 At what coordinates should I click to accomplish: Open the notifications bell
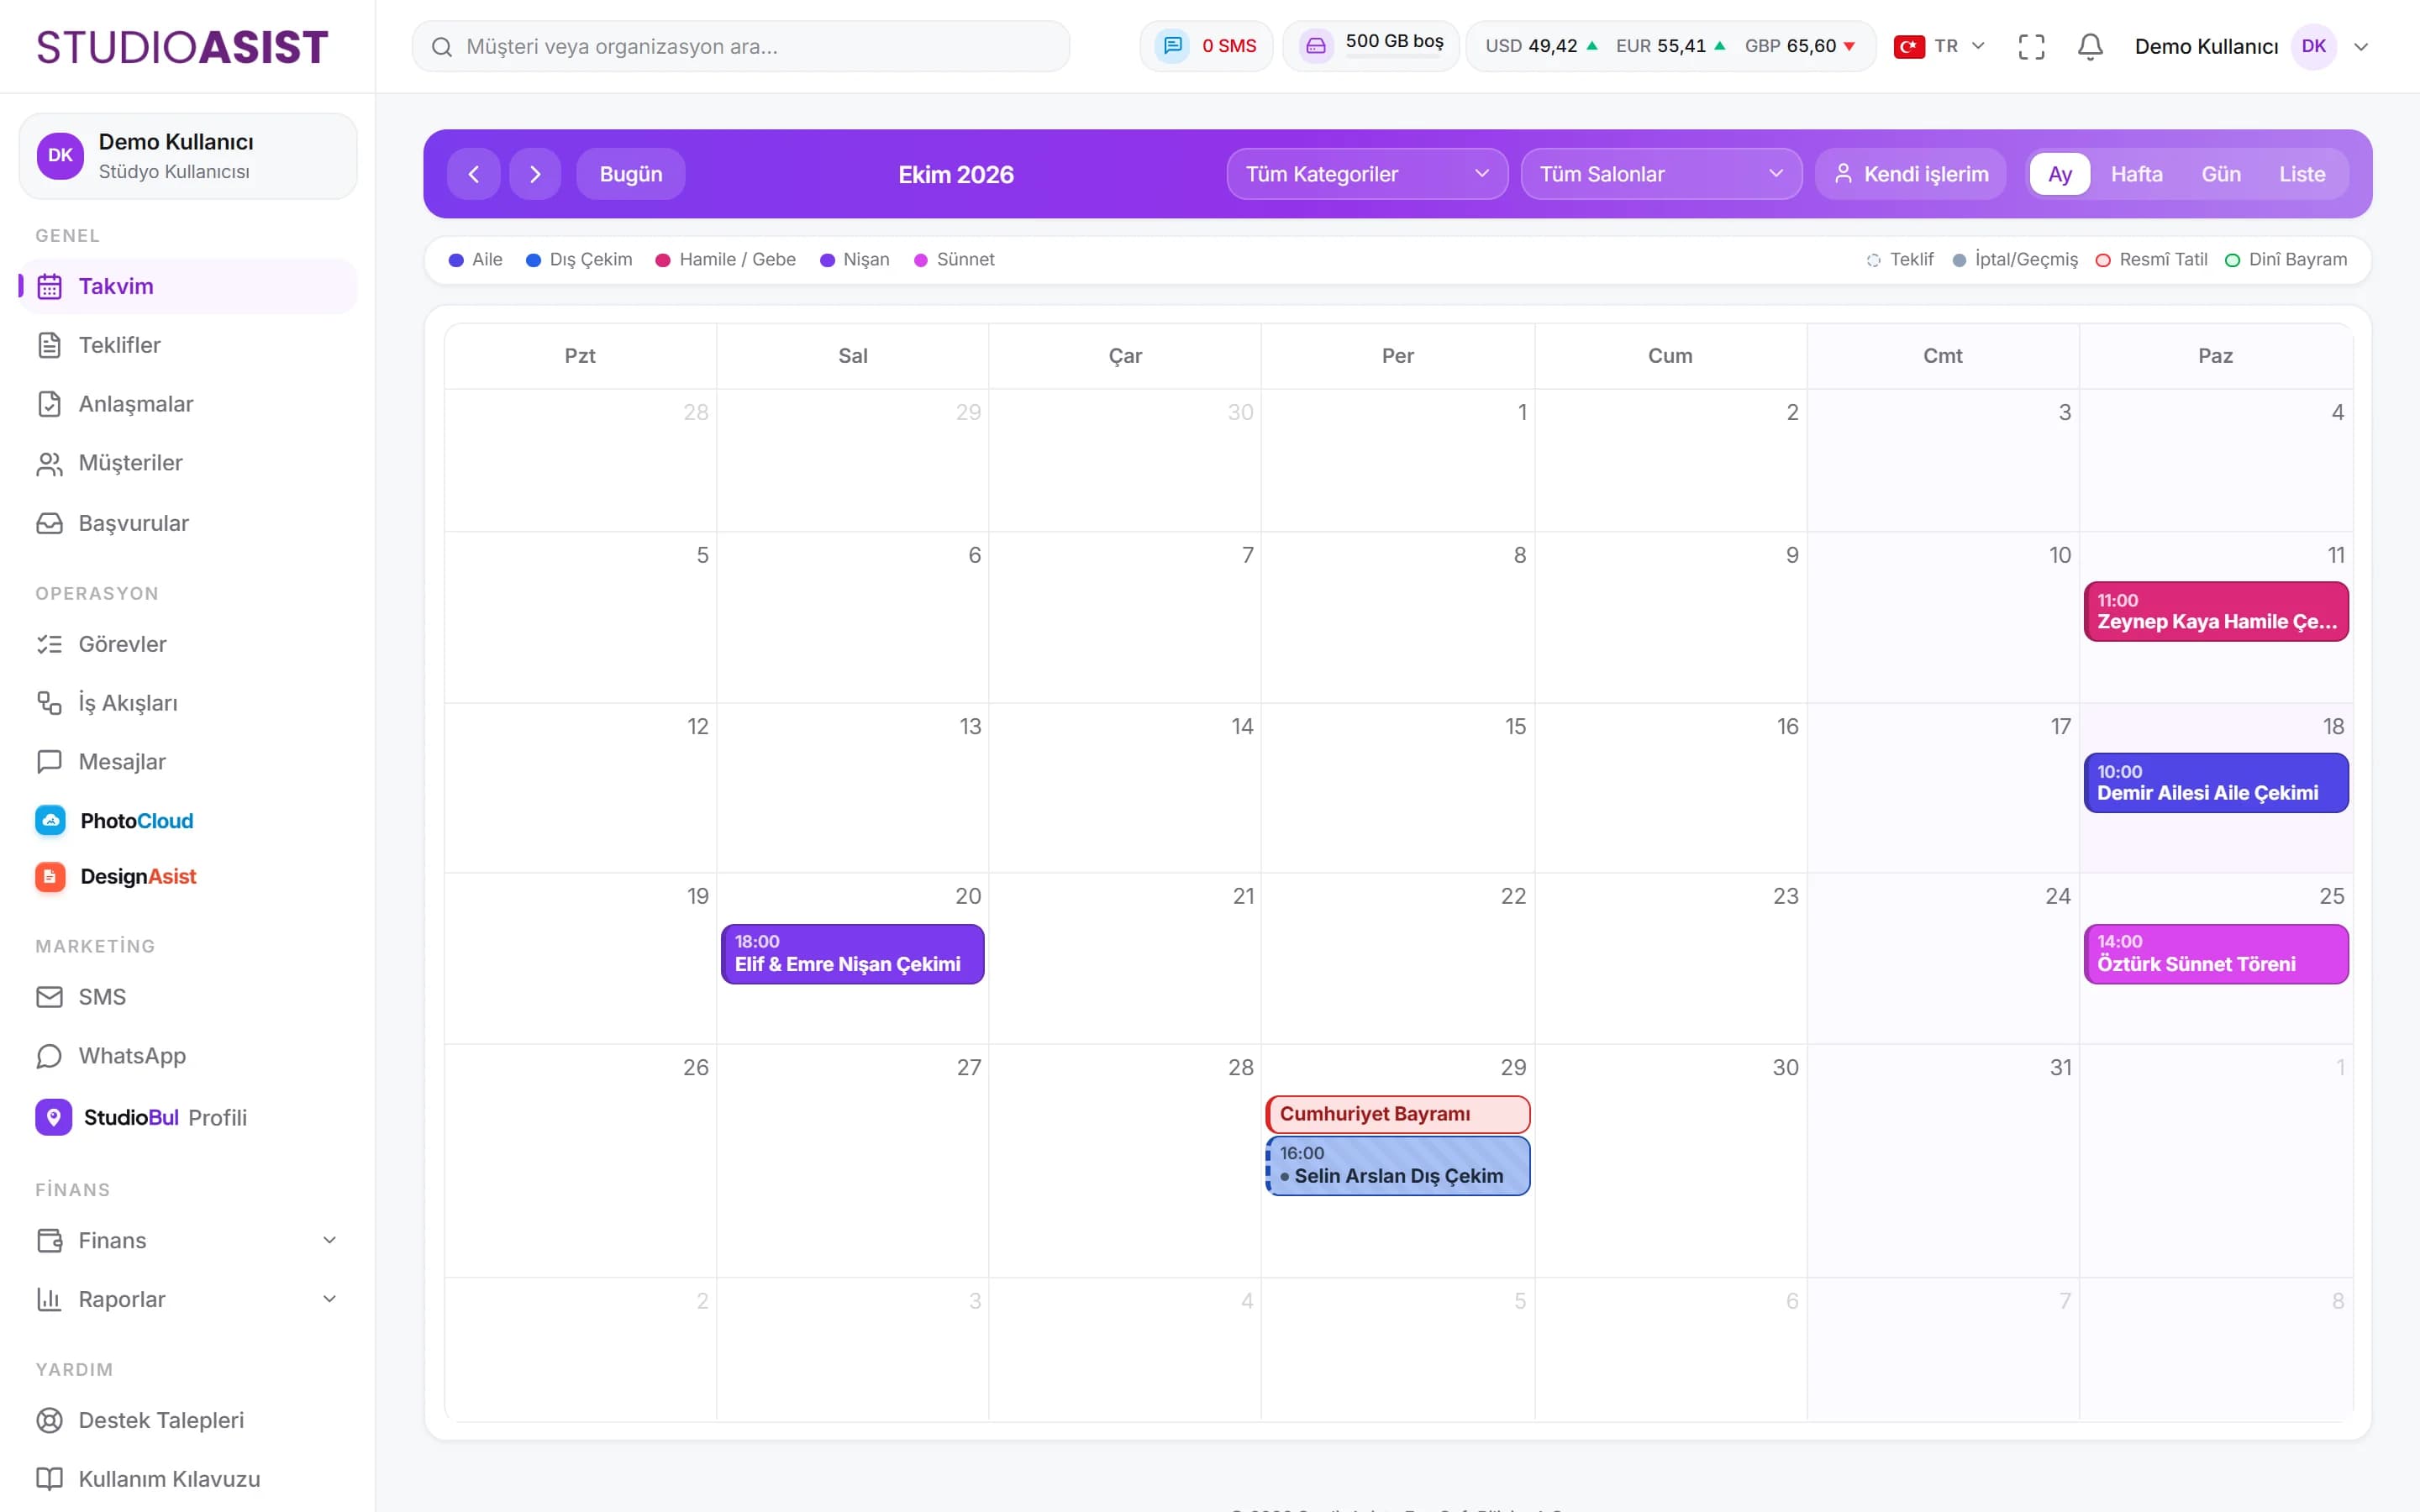point(2090,47)
